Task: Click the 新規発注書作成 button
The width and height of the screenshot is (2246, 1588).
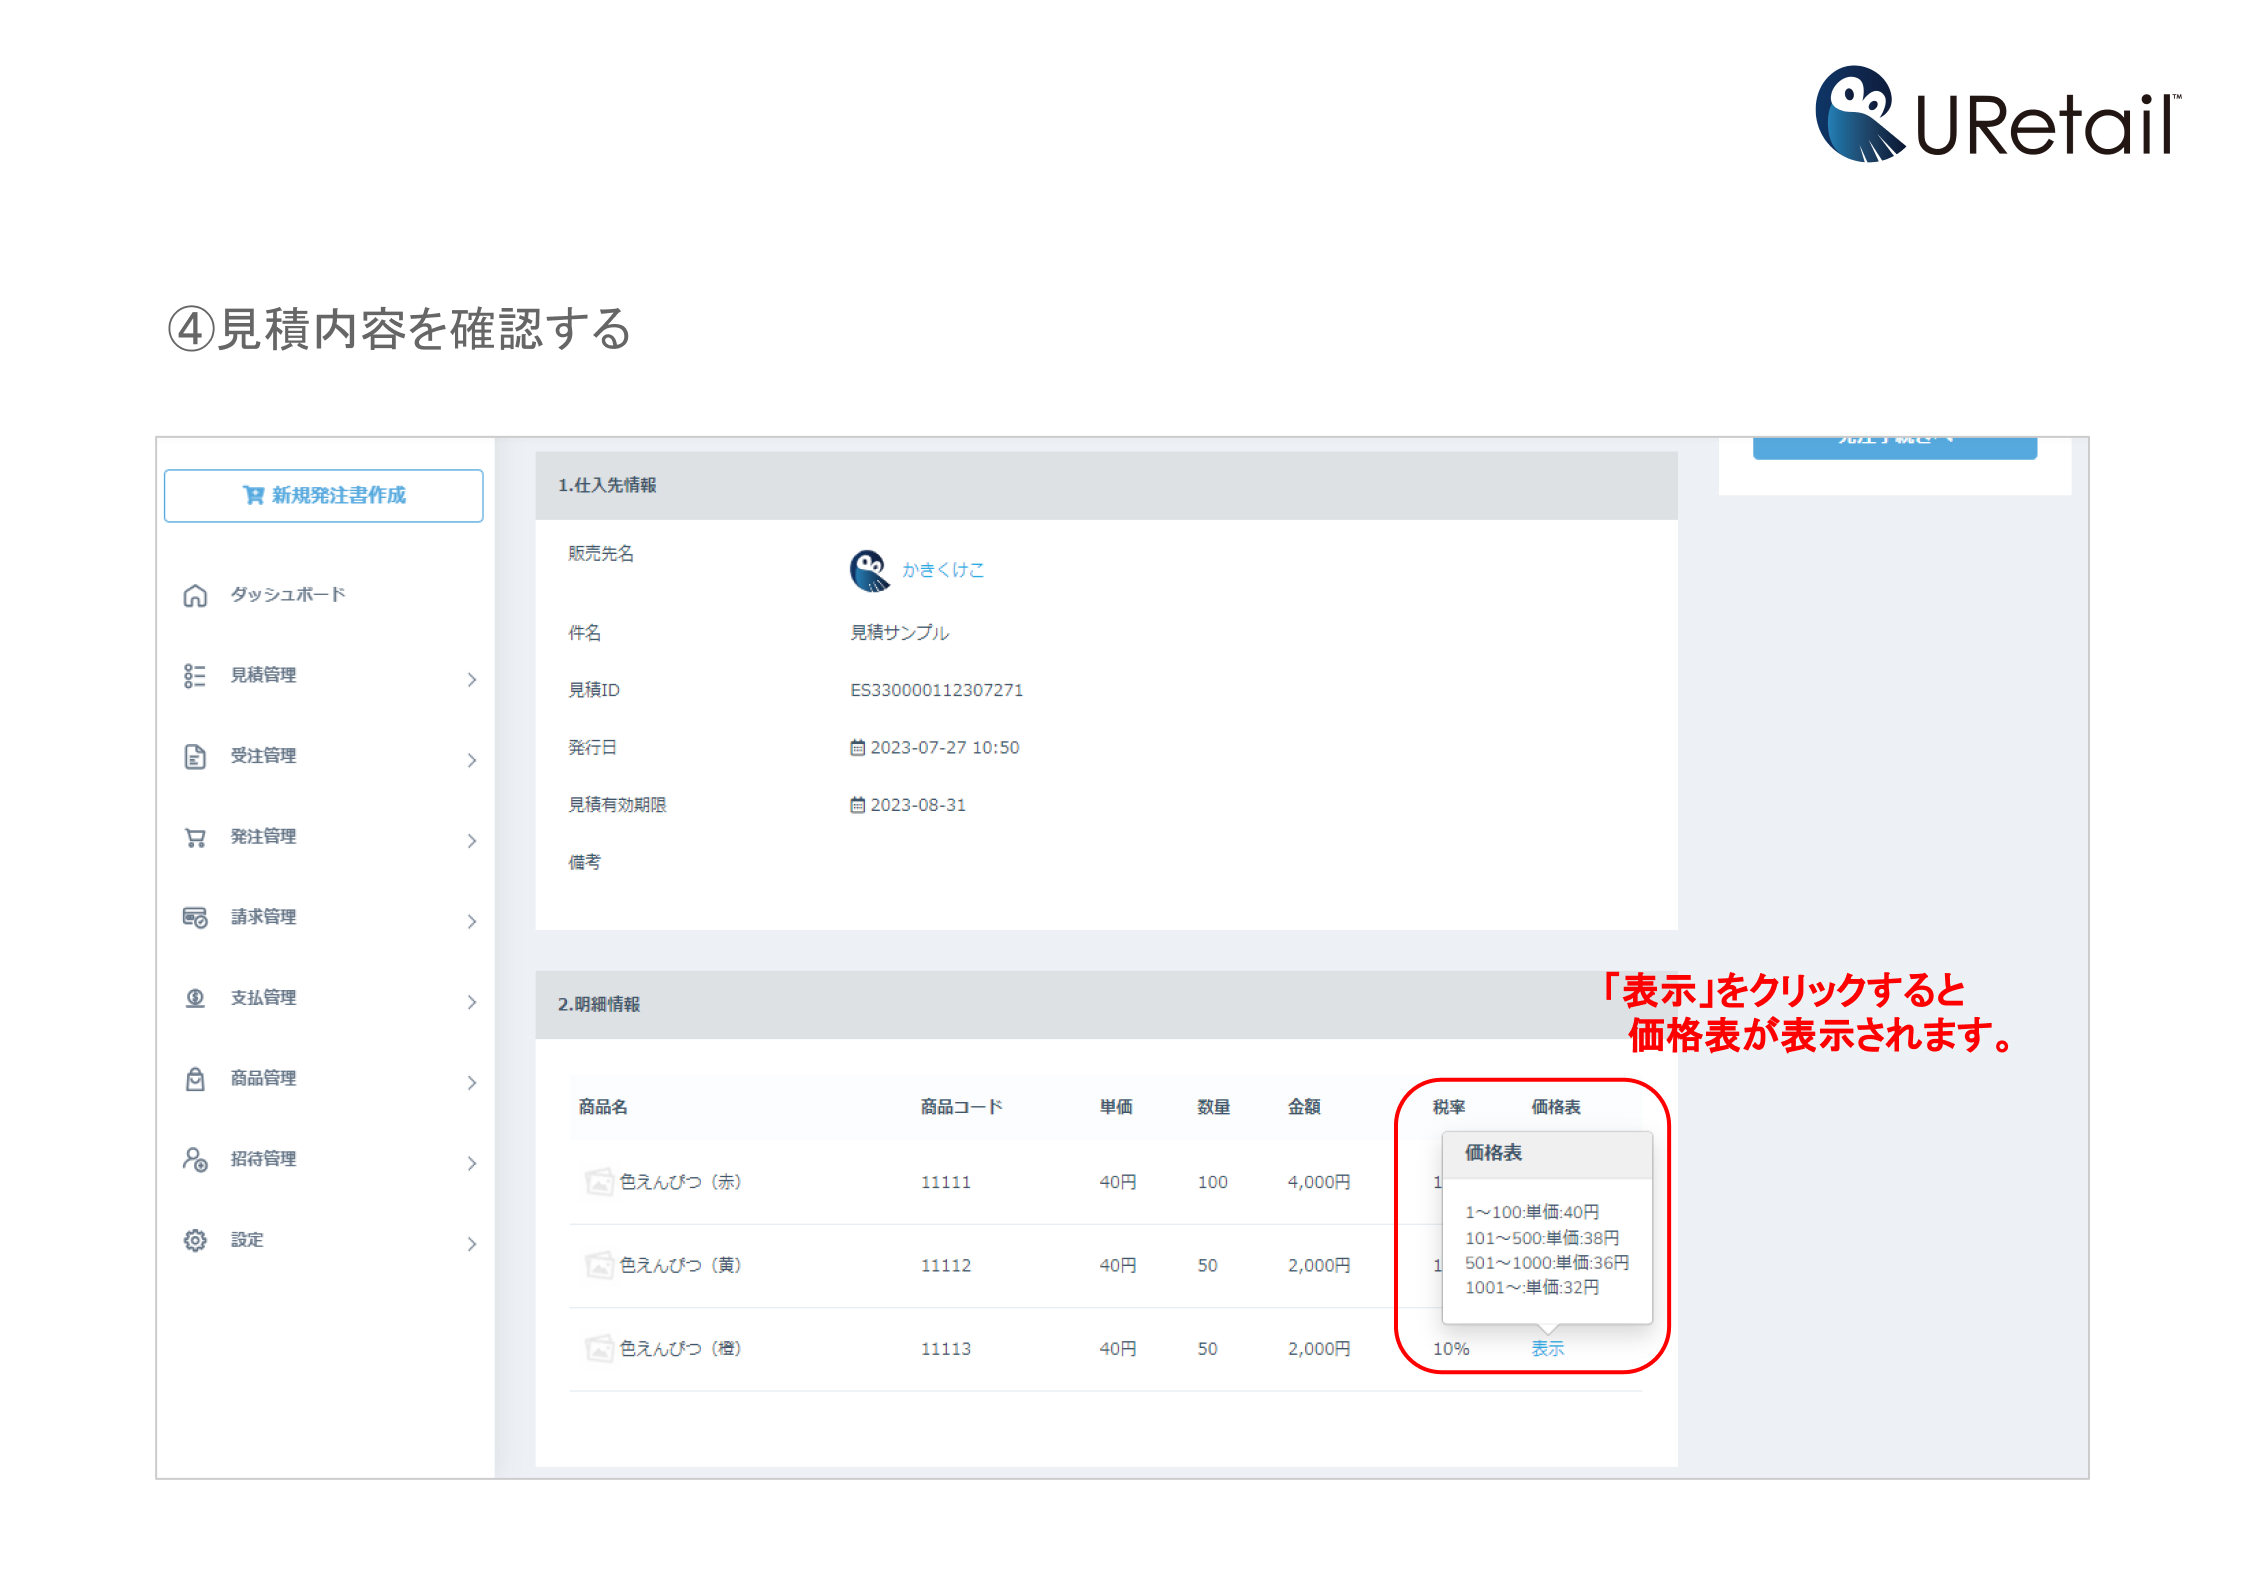Action: click(x=323, y=496)
